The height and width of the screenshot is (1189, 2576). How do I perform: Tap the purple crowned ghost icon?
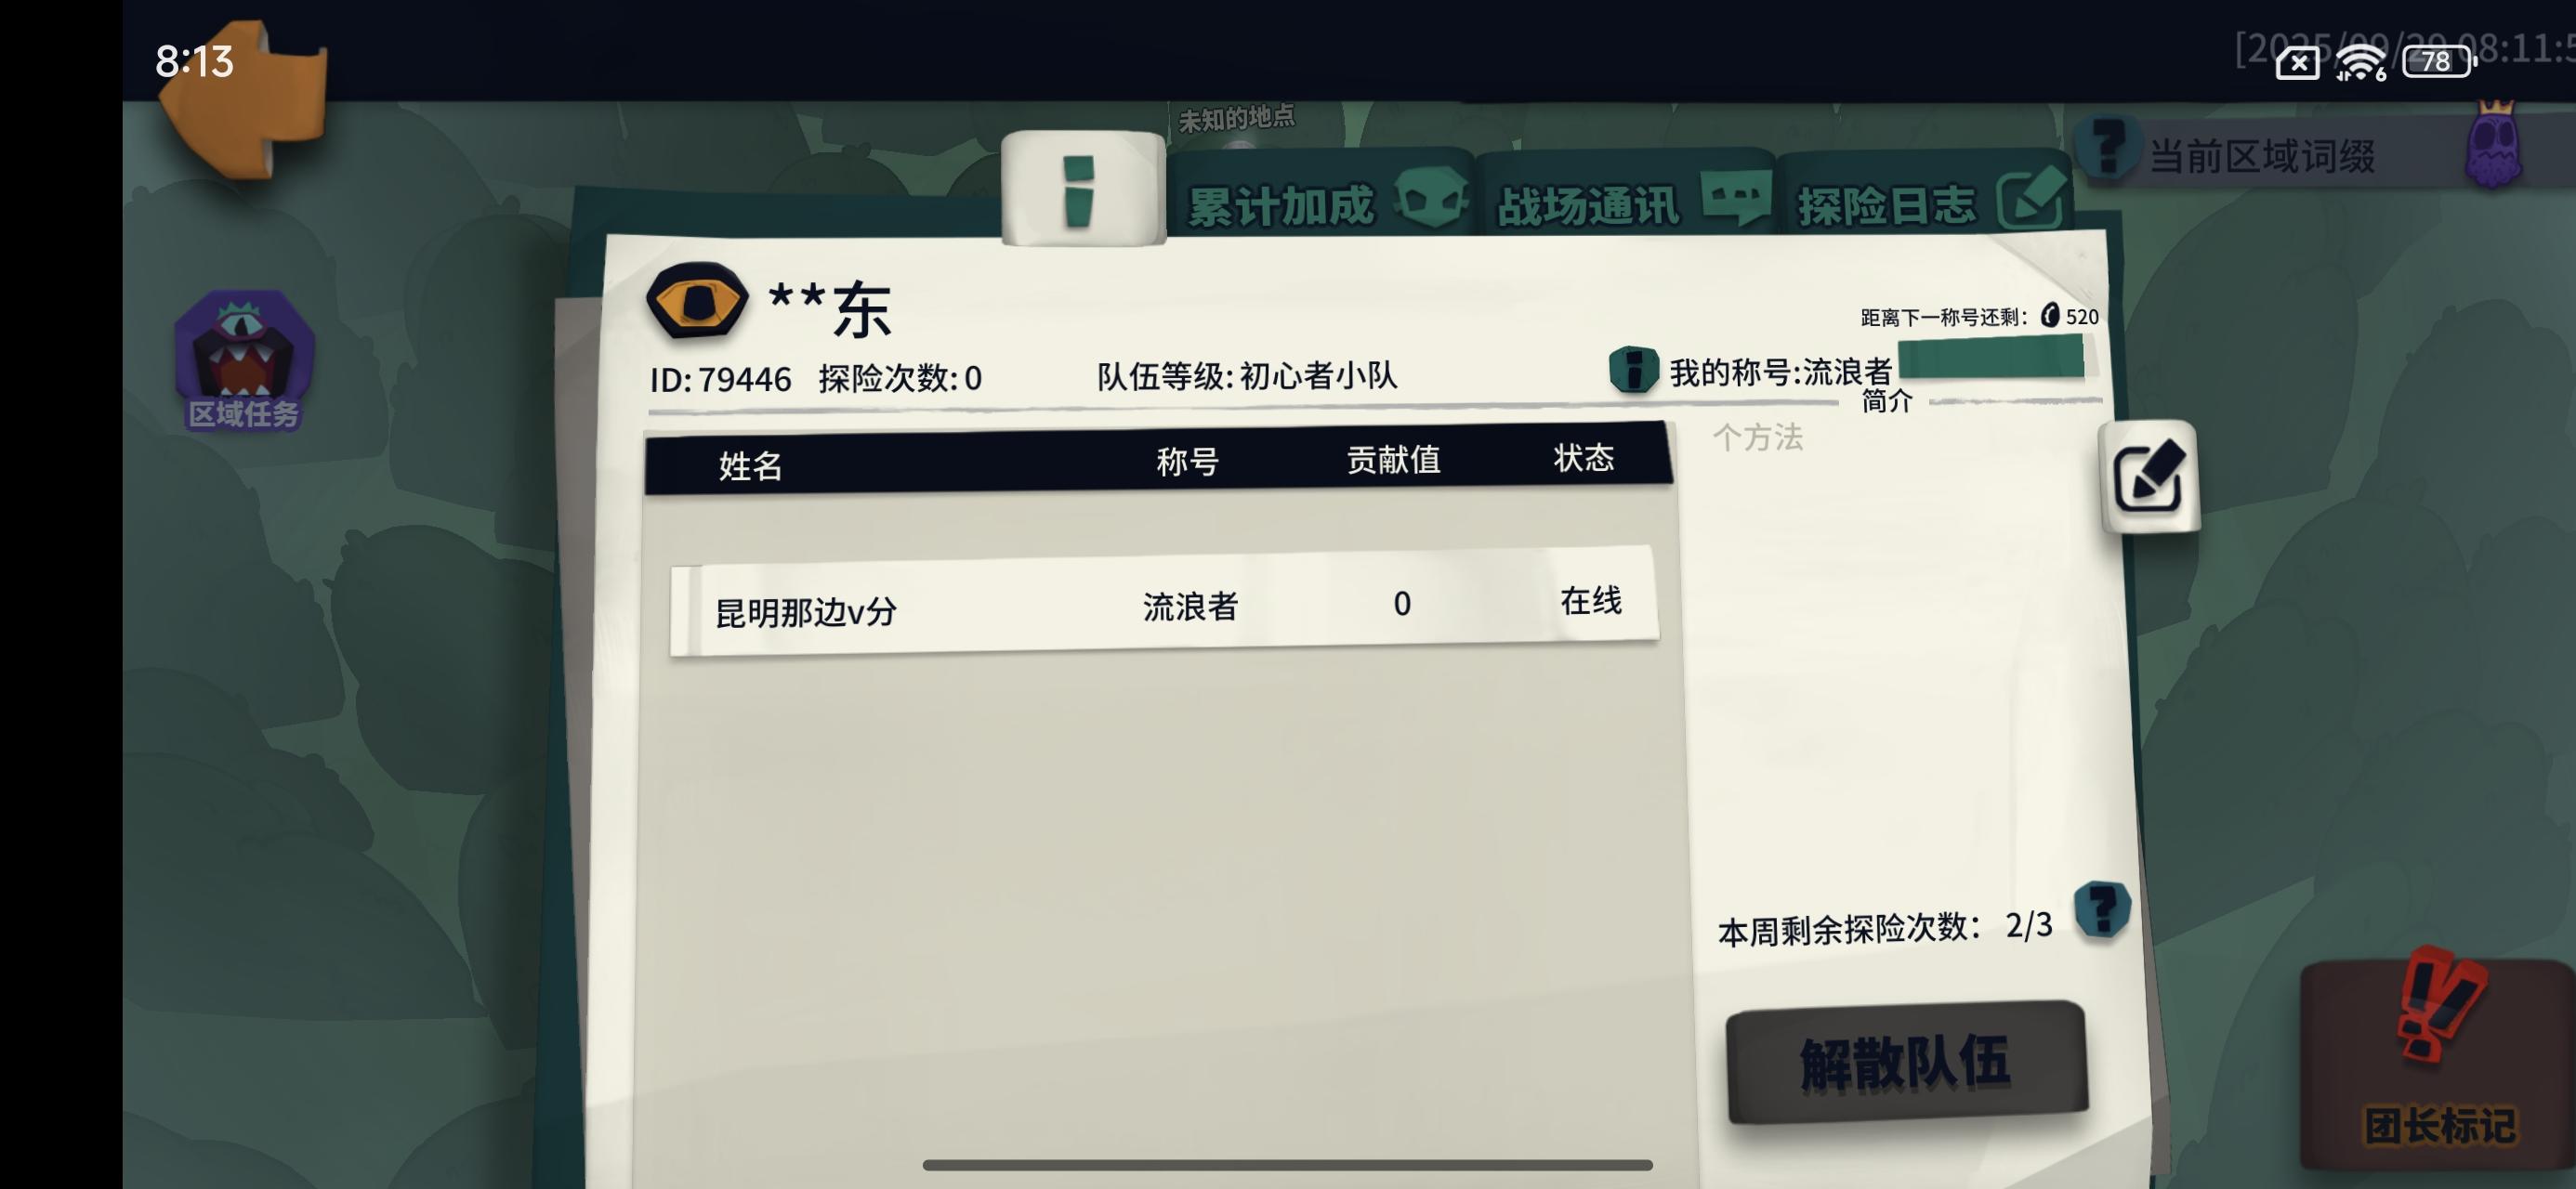[x=2493, y=145]
